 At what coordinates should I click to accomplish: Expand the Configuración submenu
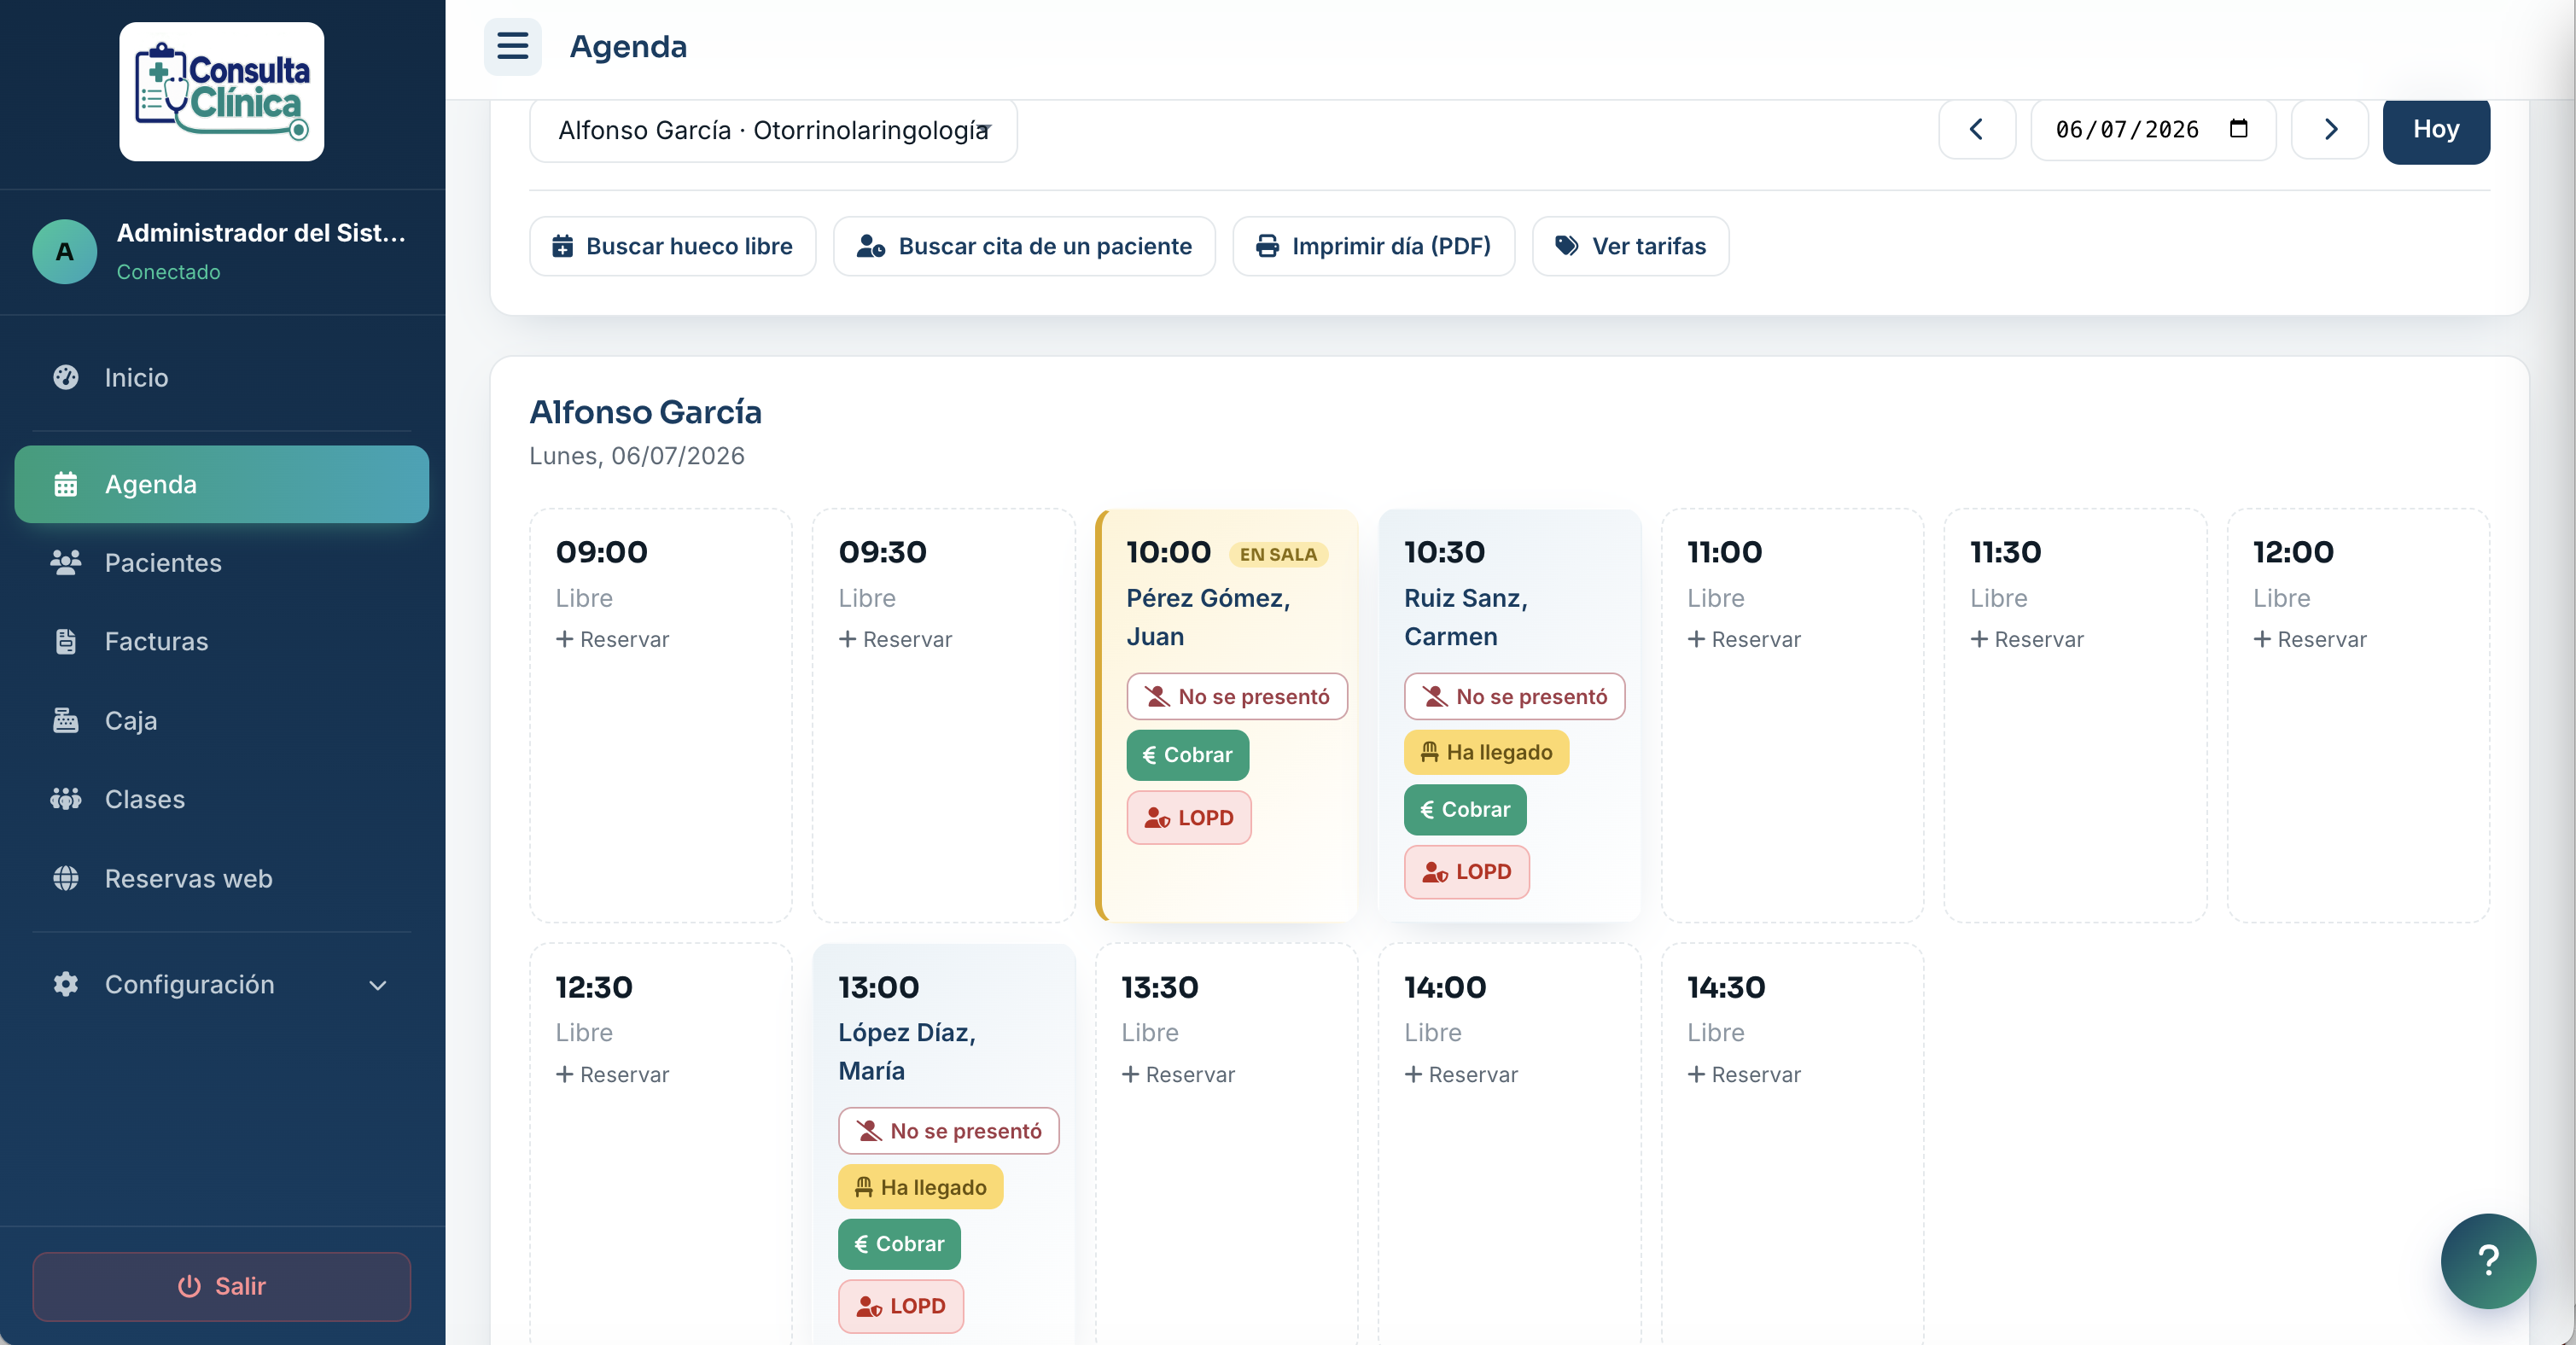[222, 984]
